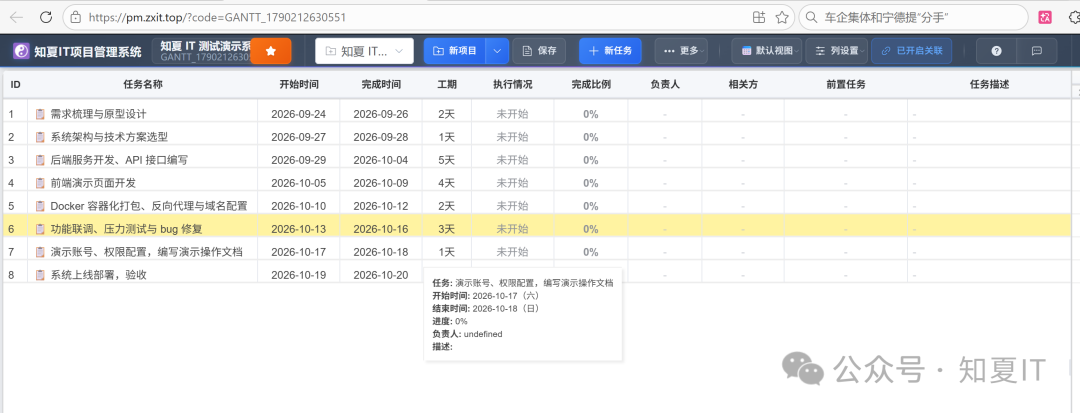1080x413 pixels.
Task: Open the 更多 menu
Action: coord(681,51)
